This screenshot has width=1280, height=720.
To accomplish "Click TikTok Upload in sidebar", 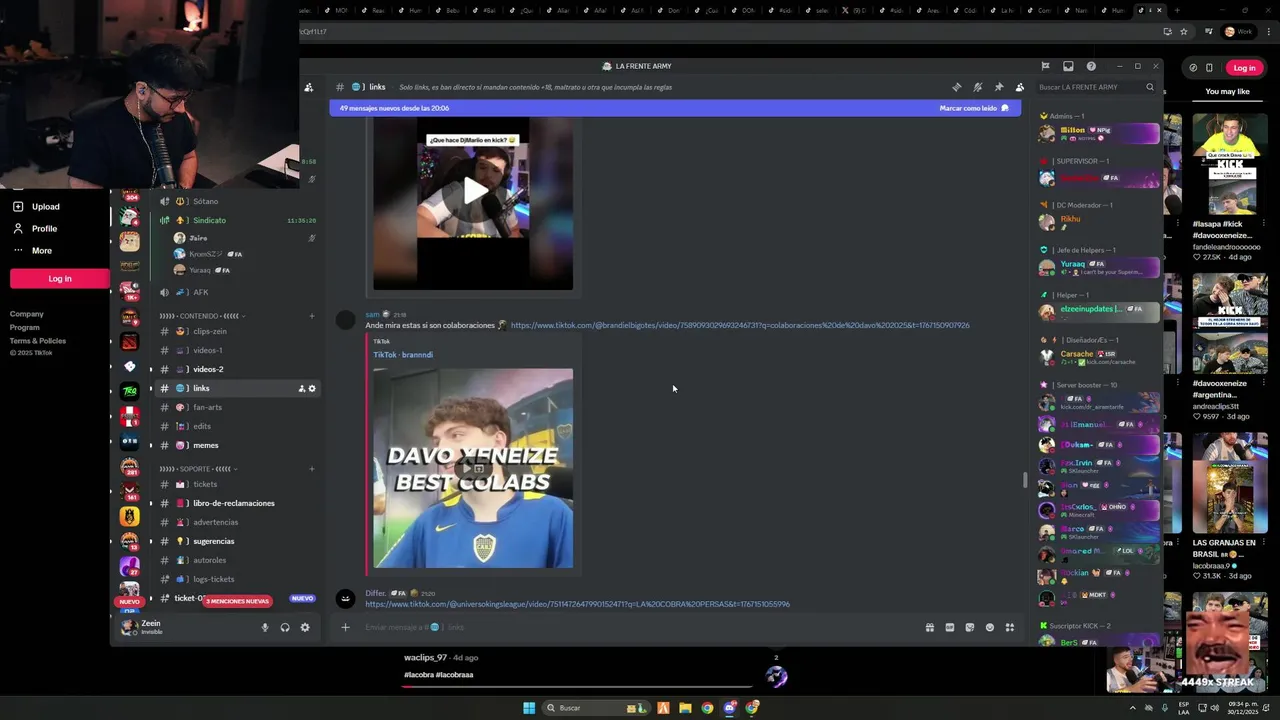I will [x=36, y=207].
